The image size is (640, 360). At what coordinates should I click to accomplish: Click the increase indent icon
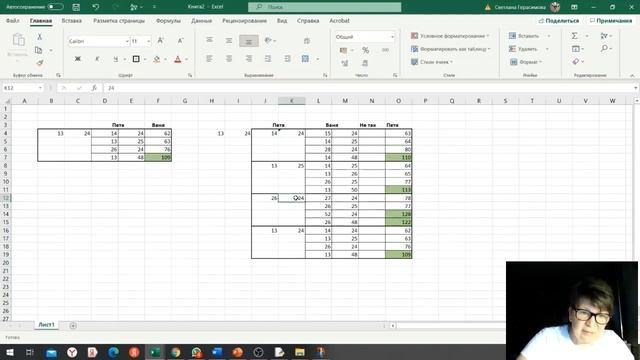[x=288, y=59]
